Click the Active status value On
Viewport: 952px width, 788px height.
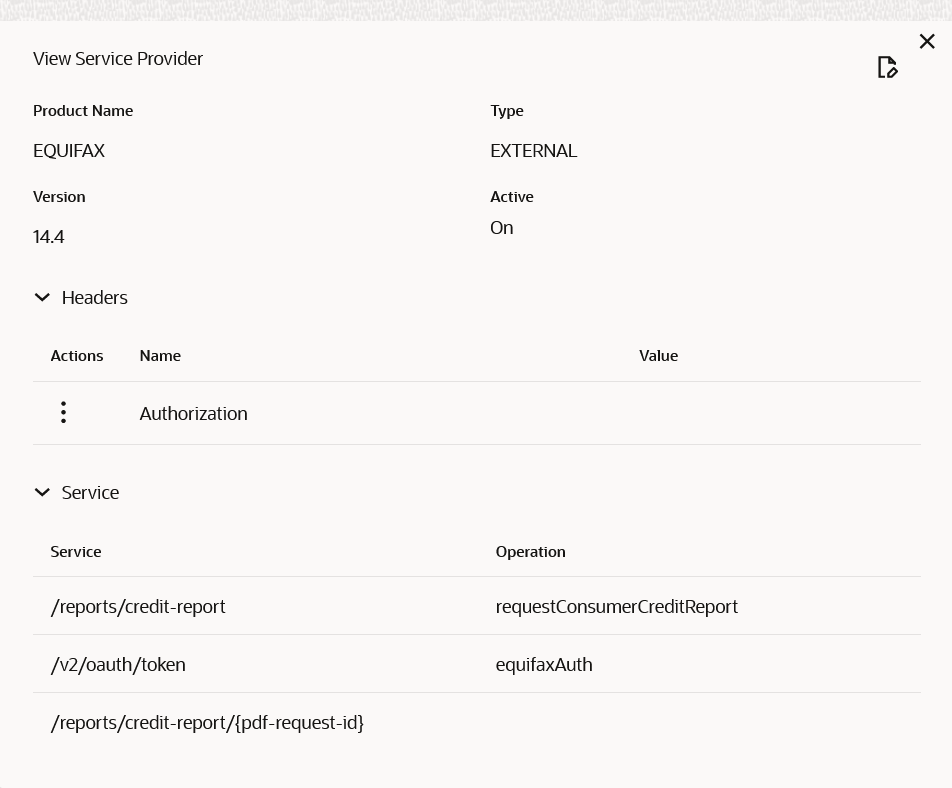coord(501,228)
